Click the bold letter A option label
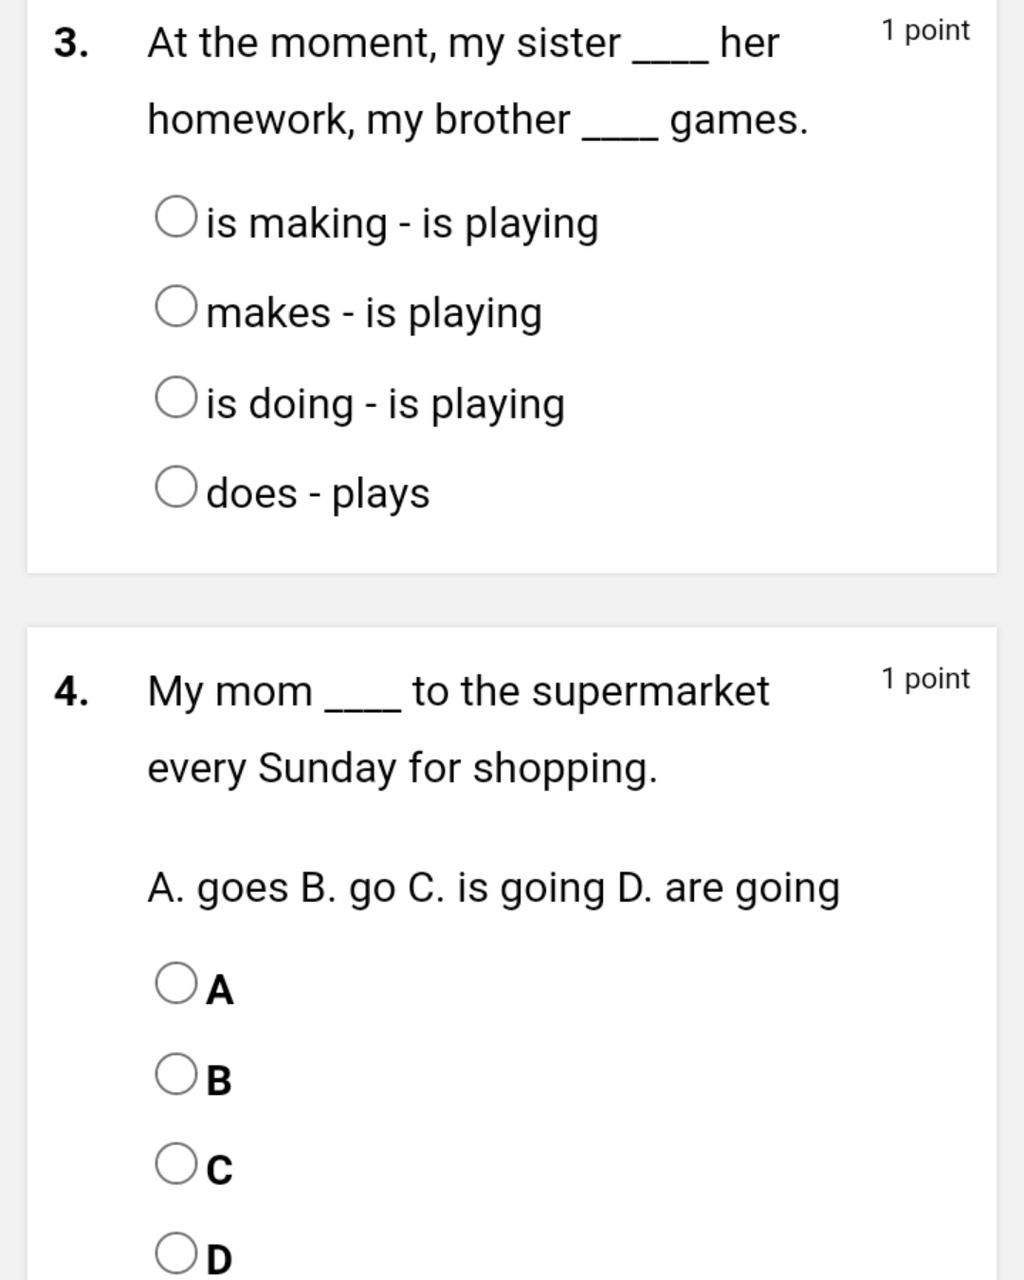 [220, 990]
